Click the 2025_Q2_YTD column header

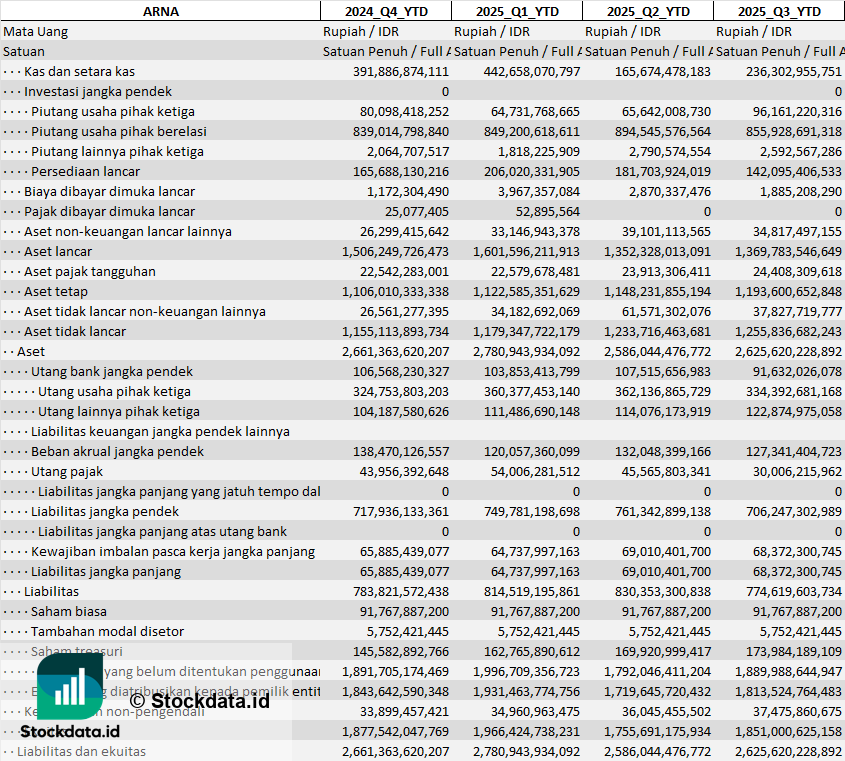[648, 11]
